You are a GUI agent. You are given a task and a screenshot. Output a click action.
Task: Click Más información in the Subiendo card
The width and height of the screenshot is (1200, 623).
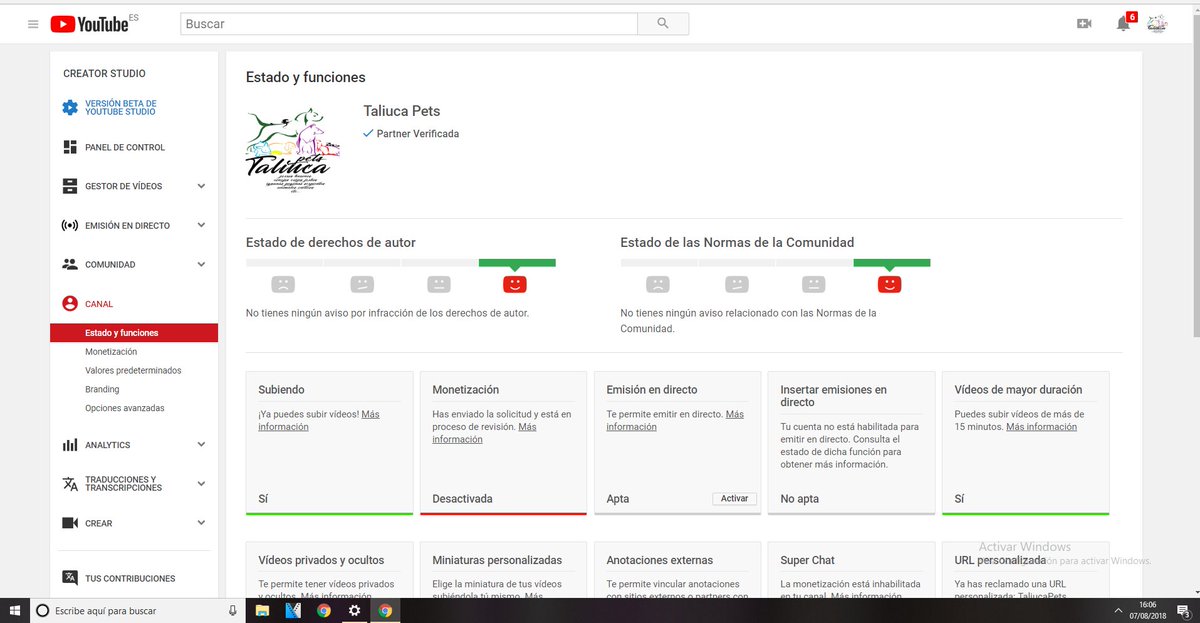[x=319, y=420]
